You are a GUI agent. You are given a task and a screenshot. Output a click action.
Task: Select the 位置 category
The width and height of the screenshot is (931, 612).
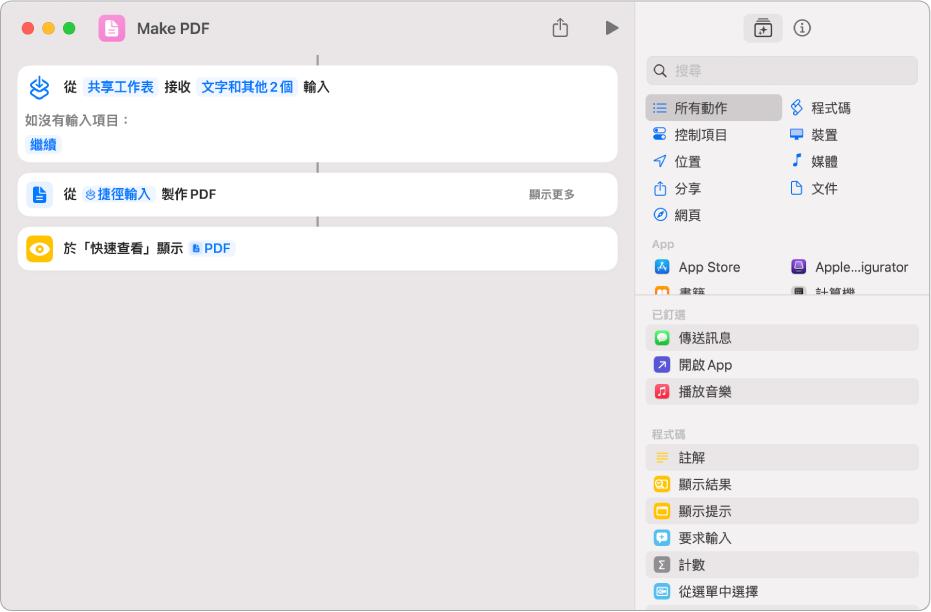677,161
